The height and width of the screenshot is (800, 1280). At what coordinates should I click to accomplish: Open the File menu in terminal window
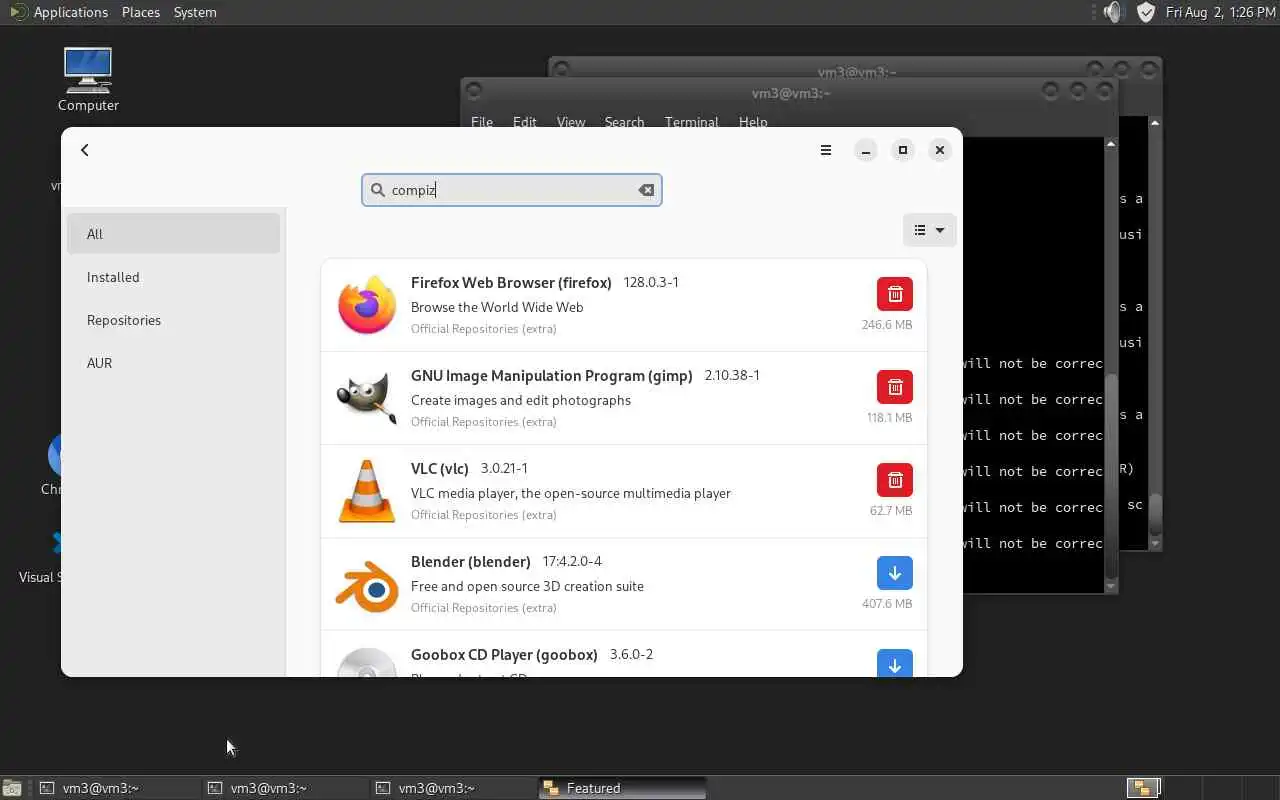coord(482,122)
